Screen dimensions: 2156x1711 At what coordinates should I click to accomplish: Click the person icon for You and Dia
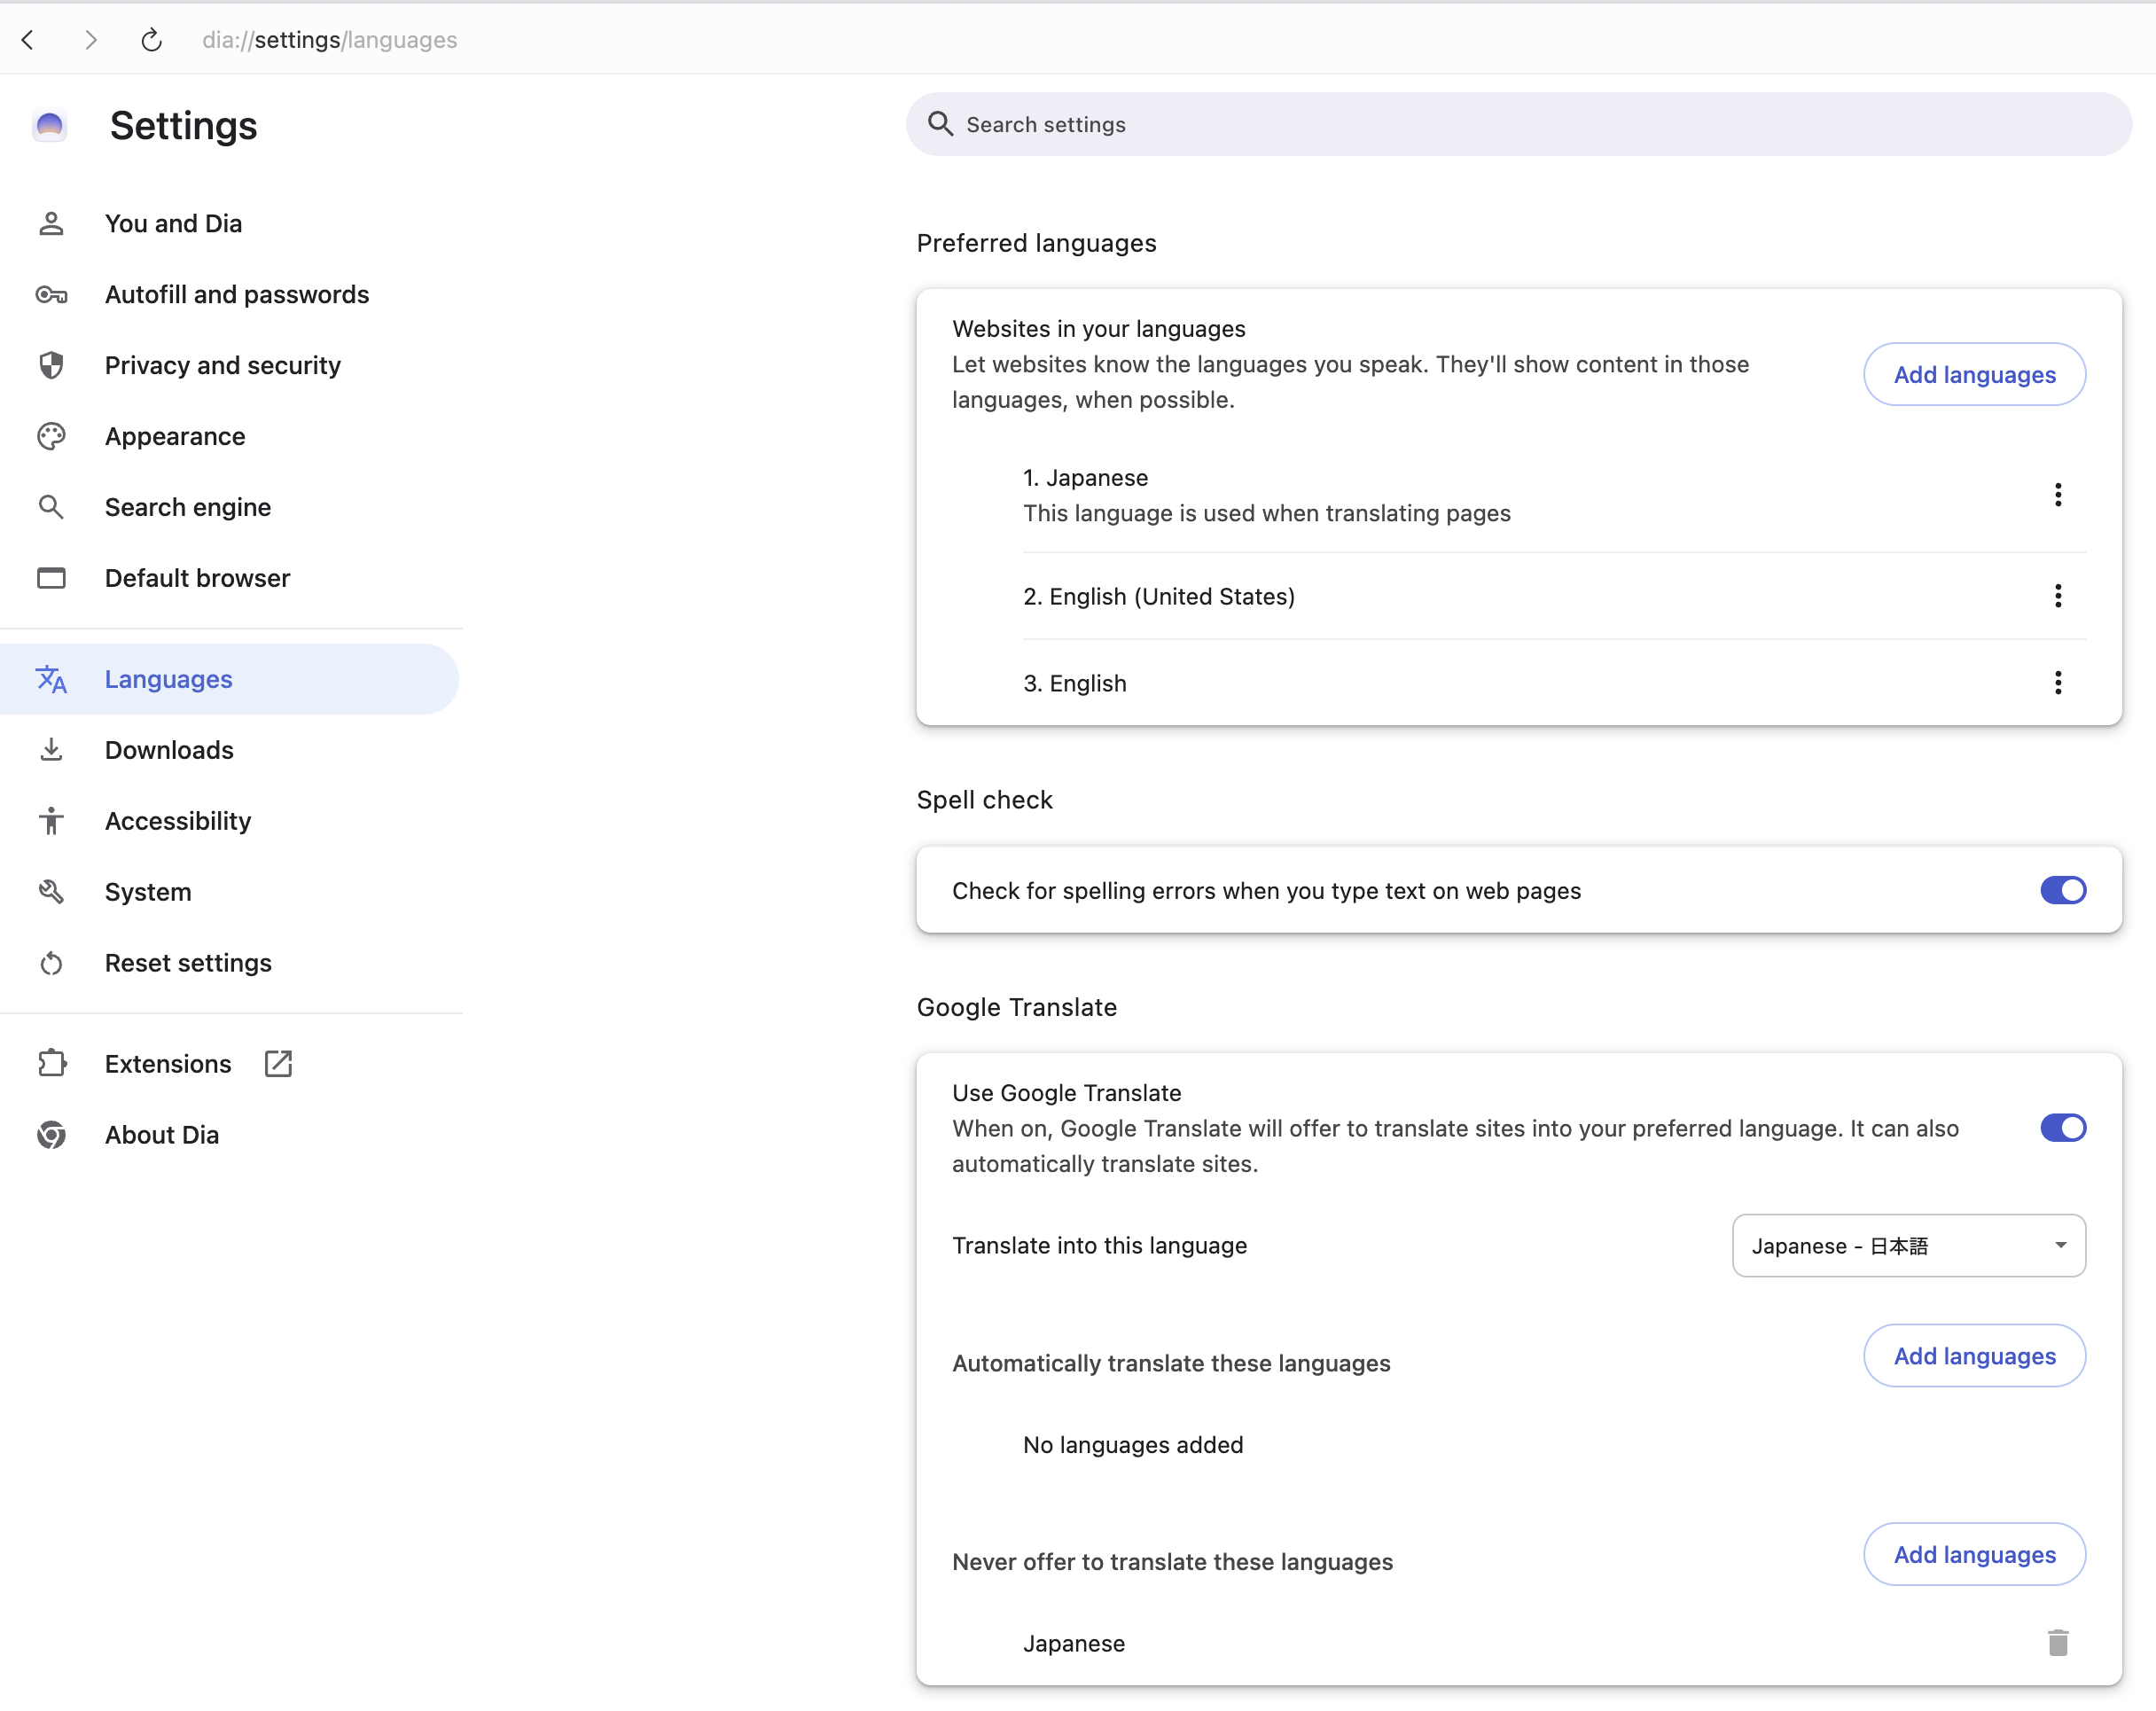click(51, 223)
